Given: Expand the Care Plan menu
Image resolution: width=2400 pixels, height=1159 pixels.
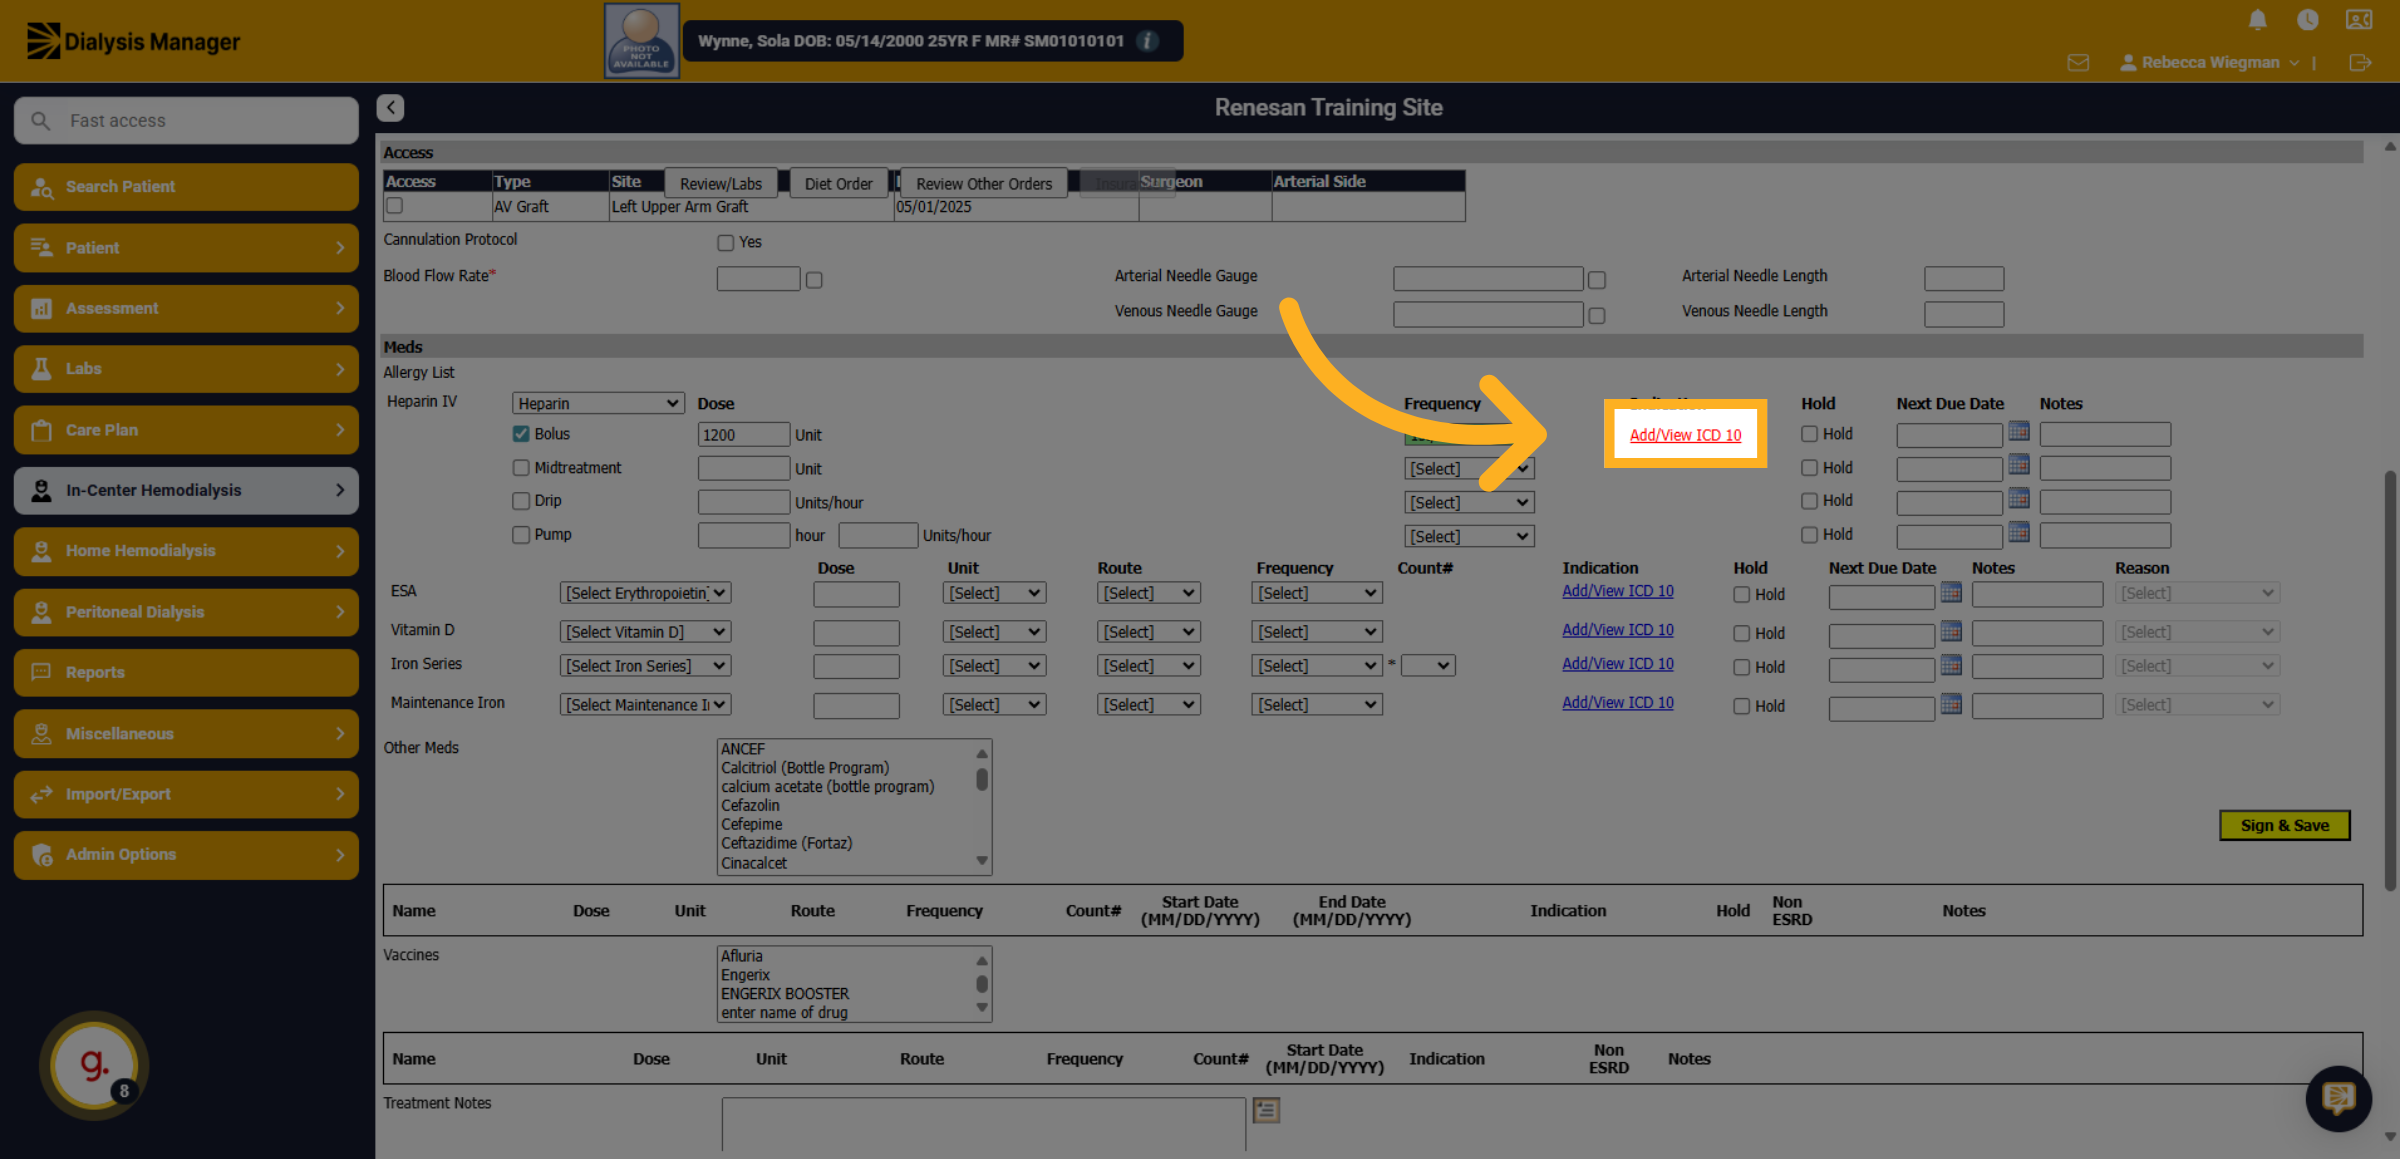Looking at the screenshot, I should (186, 430).
